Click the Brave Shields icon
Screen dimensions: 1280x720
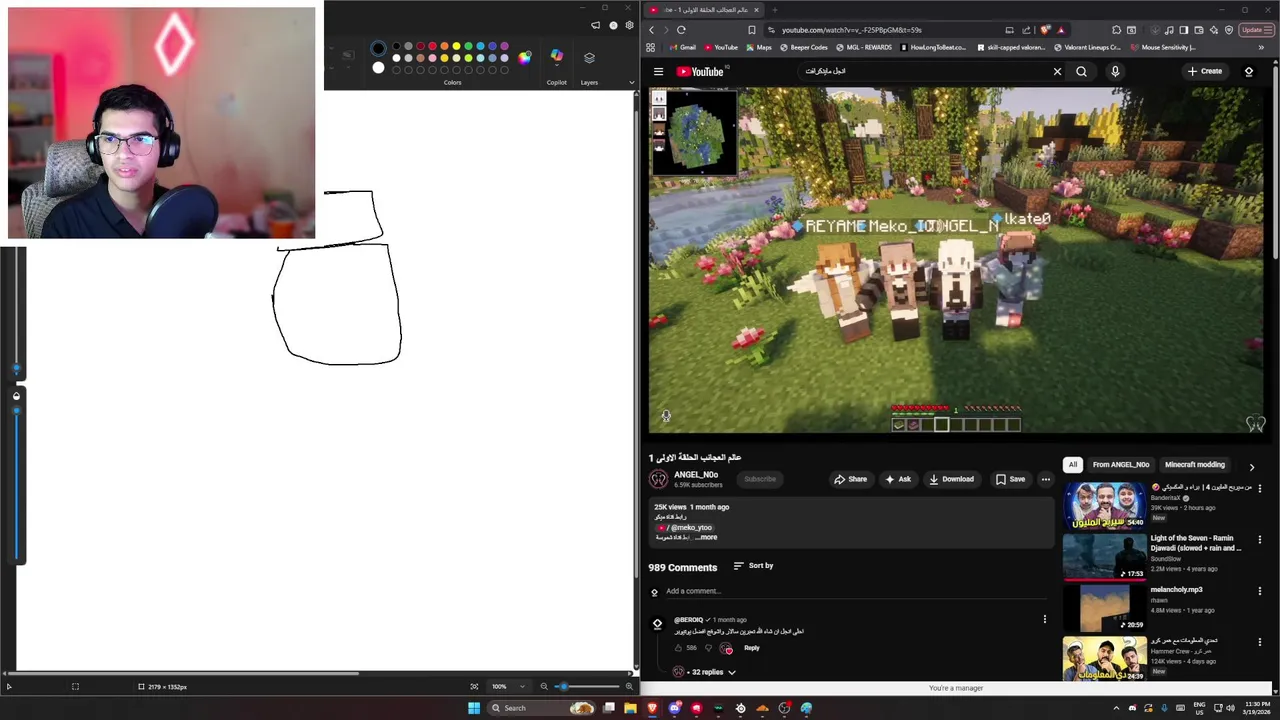pyautogui.click(x=1045, y=30)
